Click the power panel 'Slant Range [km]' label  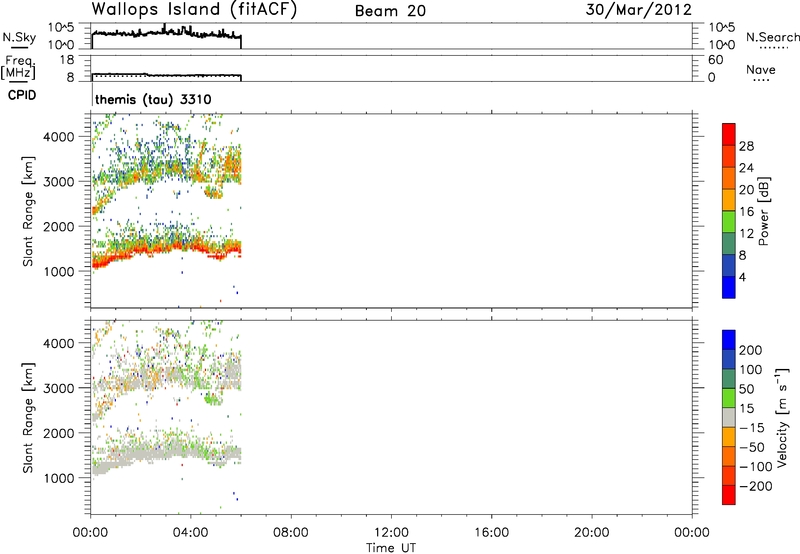(x=28, y=211)
